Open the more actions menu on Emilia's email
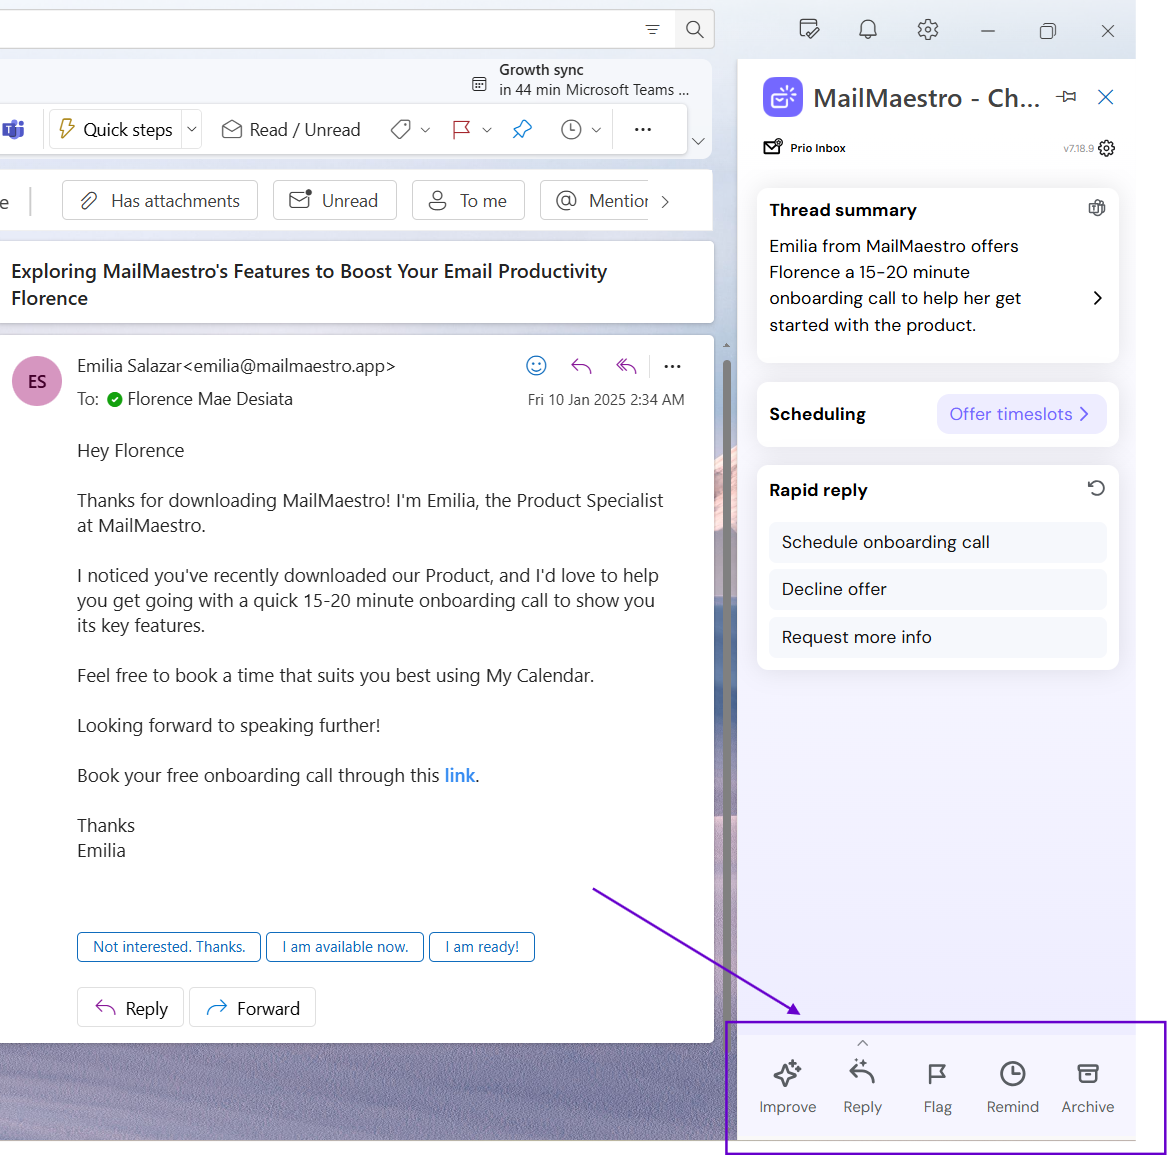This screenshot has height=1155, width=1167. click(x=672, y=366)
